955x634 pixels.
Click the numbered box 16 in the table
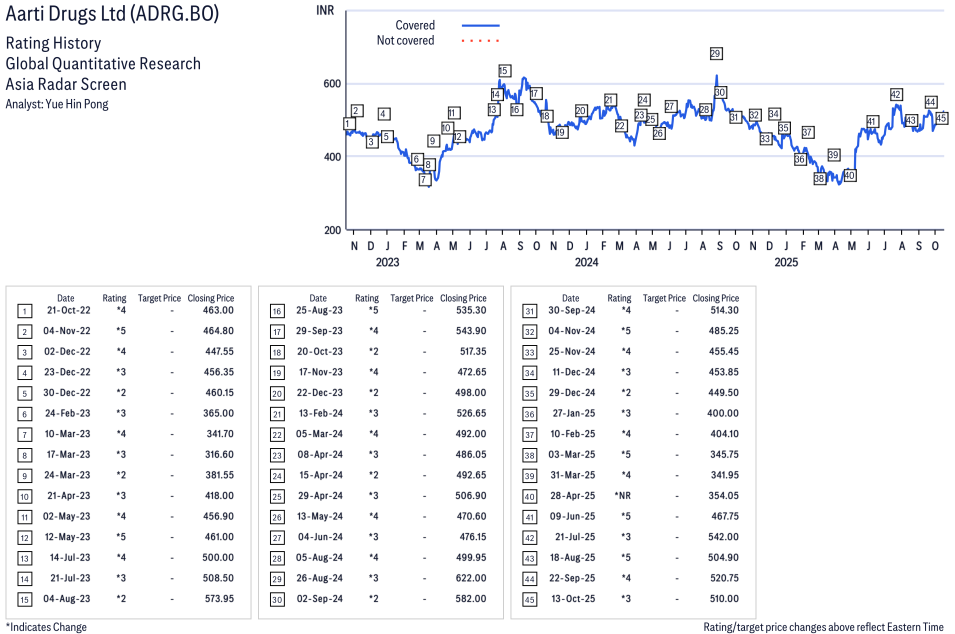(276, 310)
